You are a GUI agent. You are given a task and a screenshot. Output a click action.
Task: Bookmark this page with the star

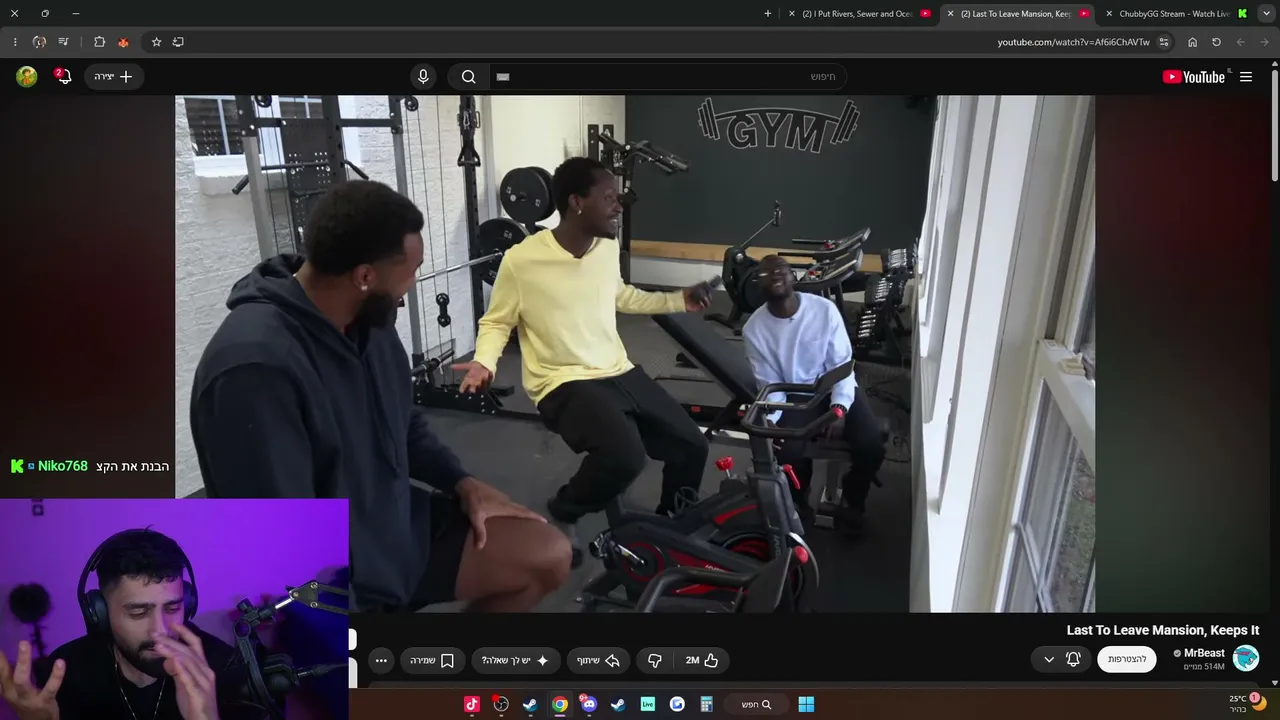tap(156, 42)
